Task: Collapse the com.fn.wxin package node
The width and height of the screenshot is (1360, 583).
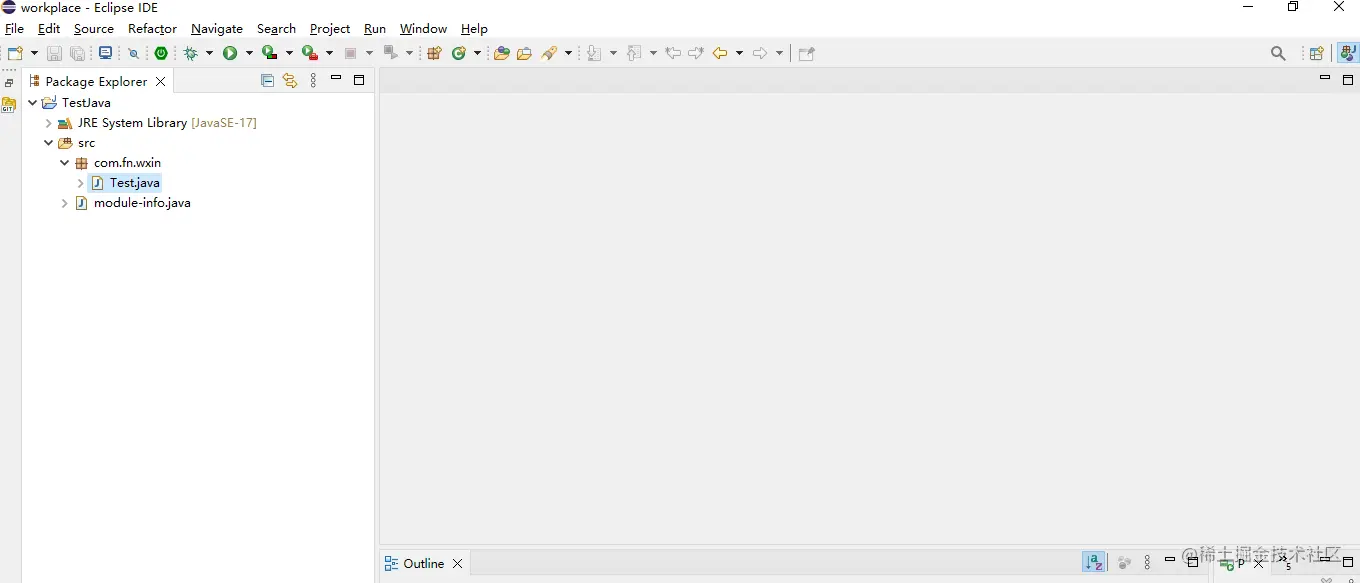Action: (x=64, y=163)
